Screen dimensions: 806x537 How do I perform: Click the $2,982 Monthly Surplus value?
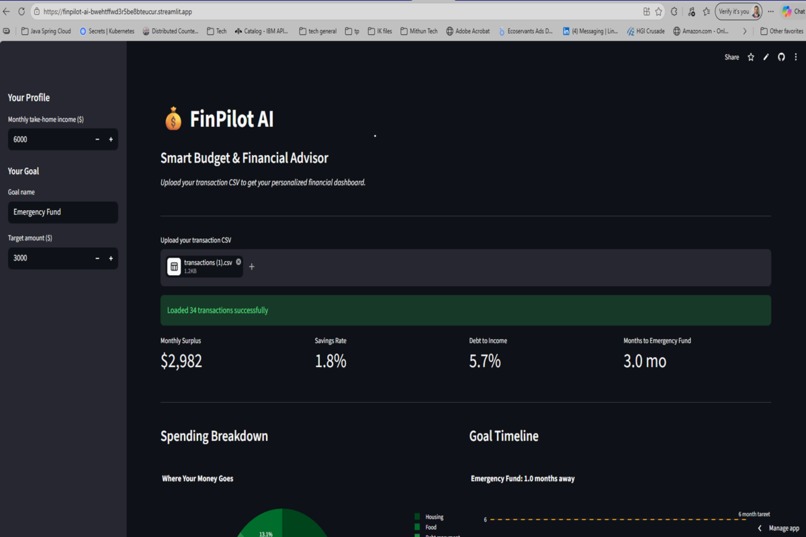(181, 361)
